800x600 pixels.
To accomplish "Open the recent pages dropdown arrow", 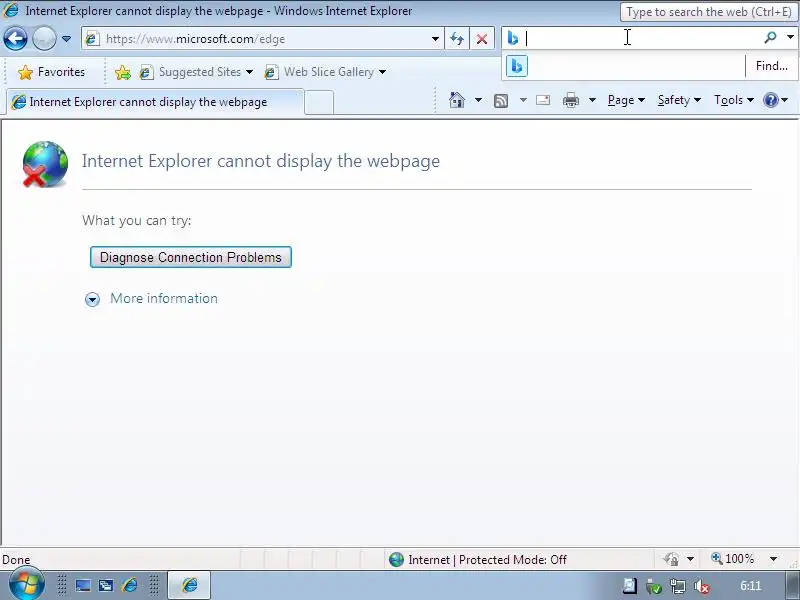I will (66, 39).
